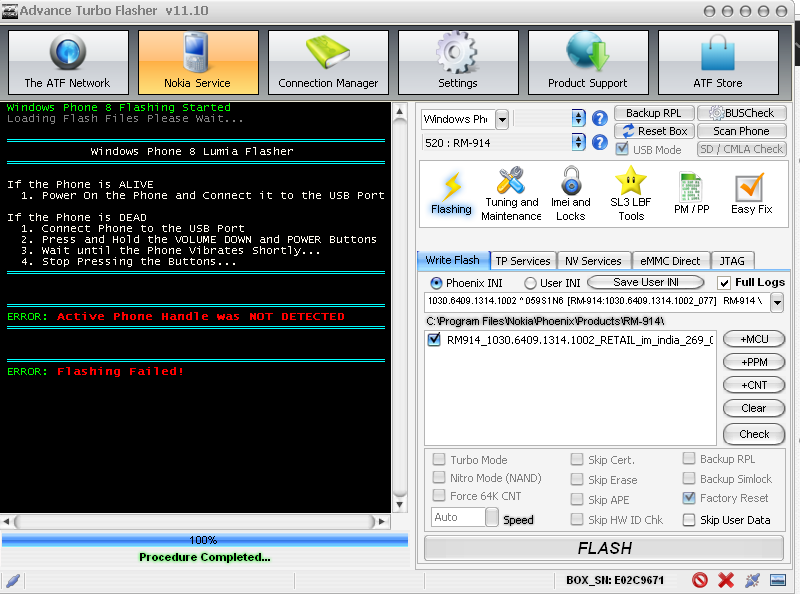800x594 pixels.
Task: Open the PM / PP section
Action: [691, 194]
